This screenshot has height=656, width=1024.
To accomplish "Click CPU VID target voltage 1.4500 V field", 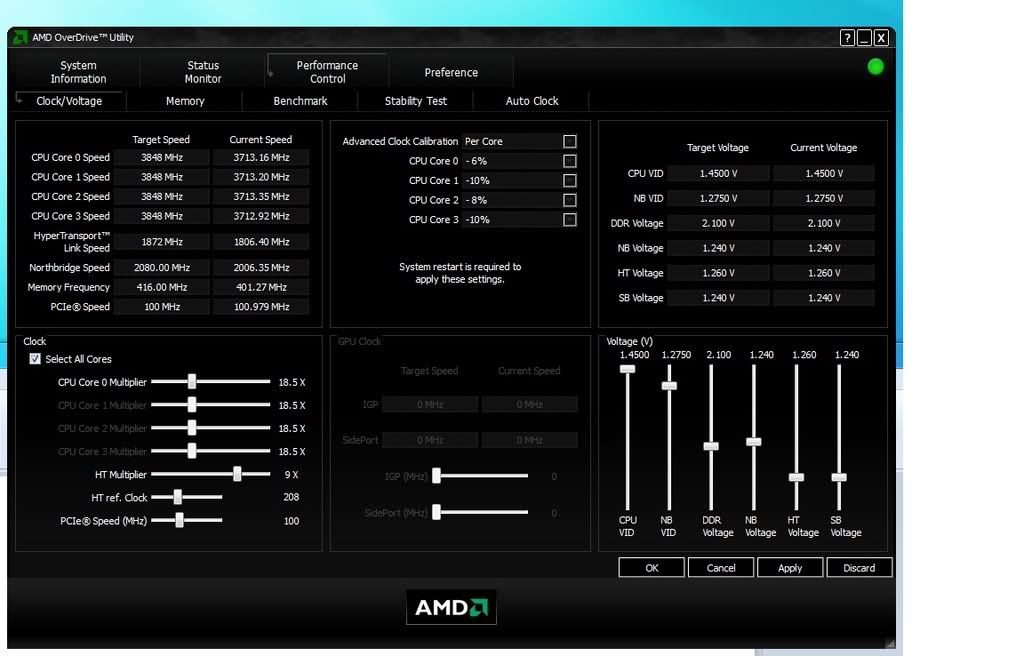I will click(718, 173).
